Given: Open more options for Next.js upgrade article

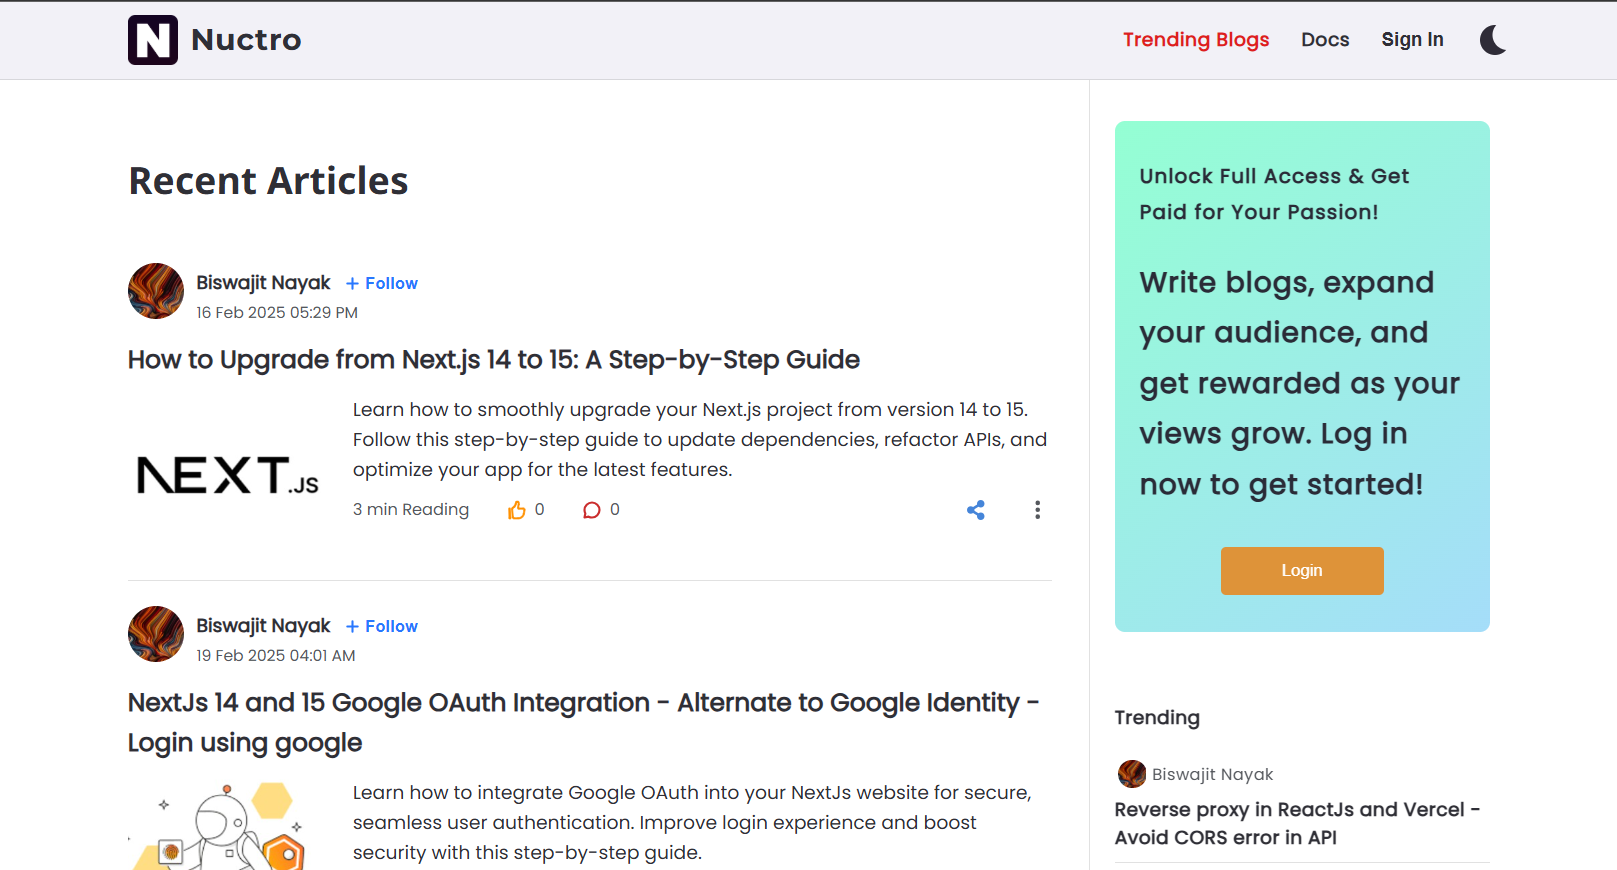Looking at the screenshot, I should point(1037,510).
